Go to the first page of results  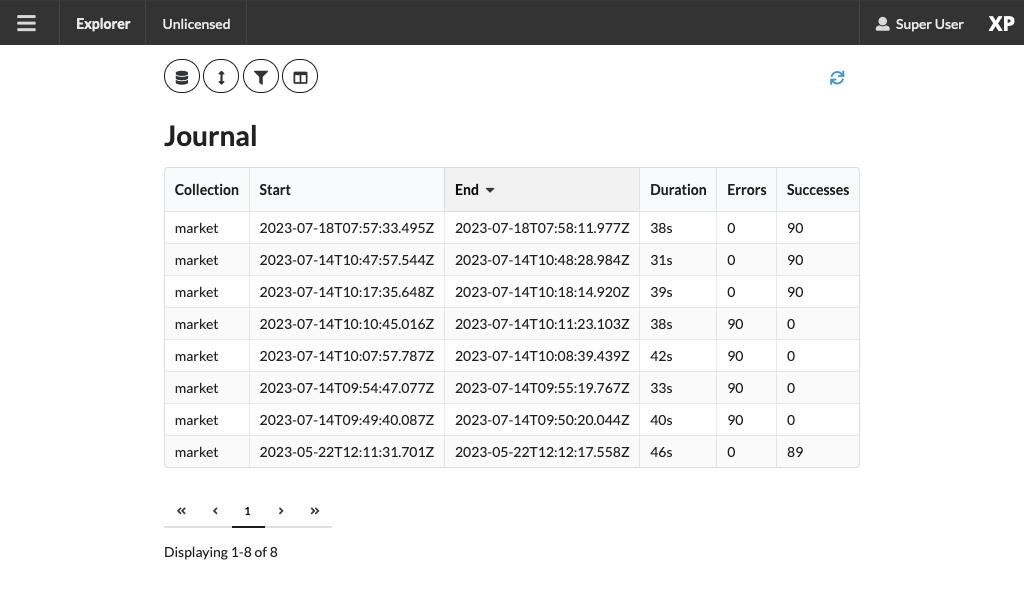pos(181,511)
